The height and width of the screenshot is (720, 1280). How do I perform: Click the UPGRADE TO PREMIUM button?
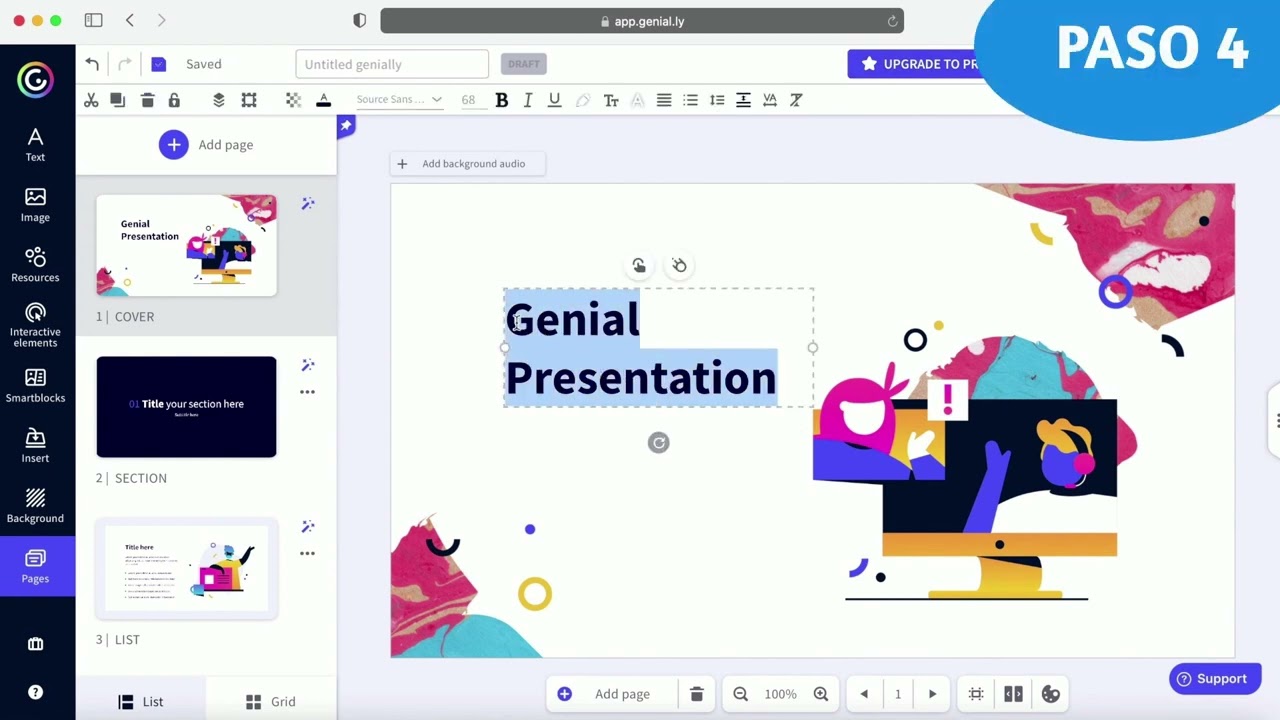pyautogui.click(x=916, y=64)
